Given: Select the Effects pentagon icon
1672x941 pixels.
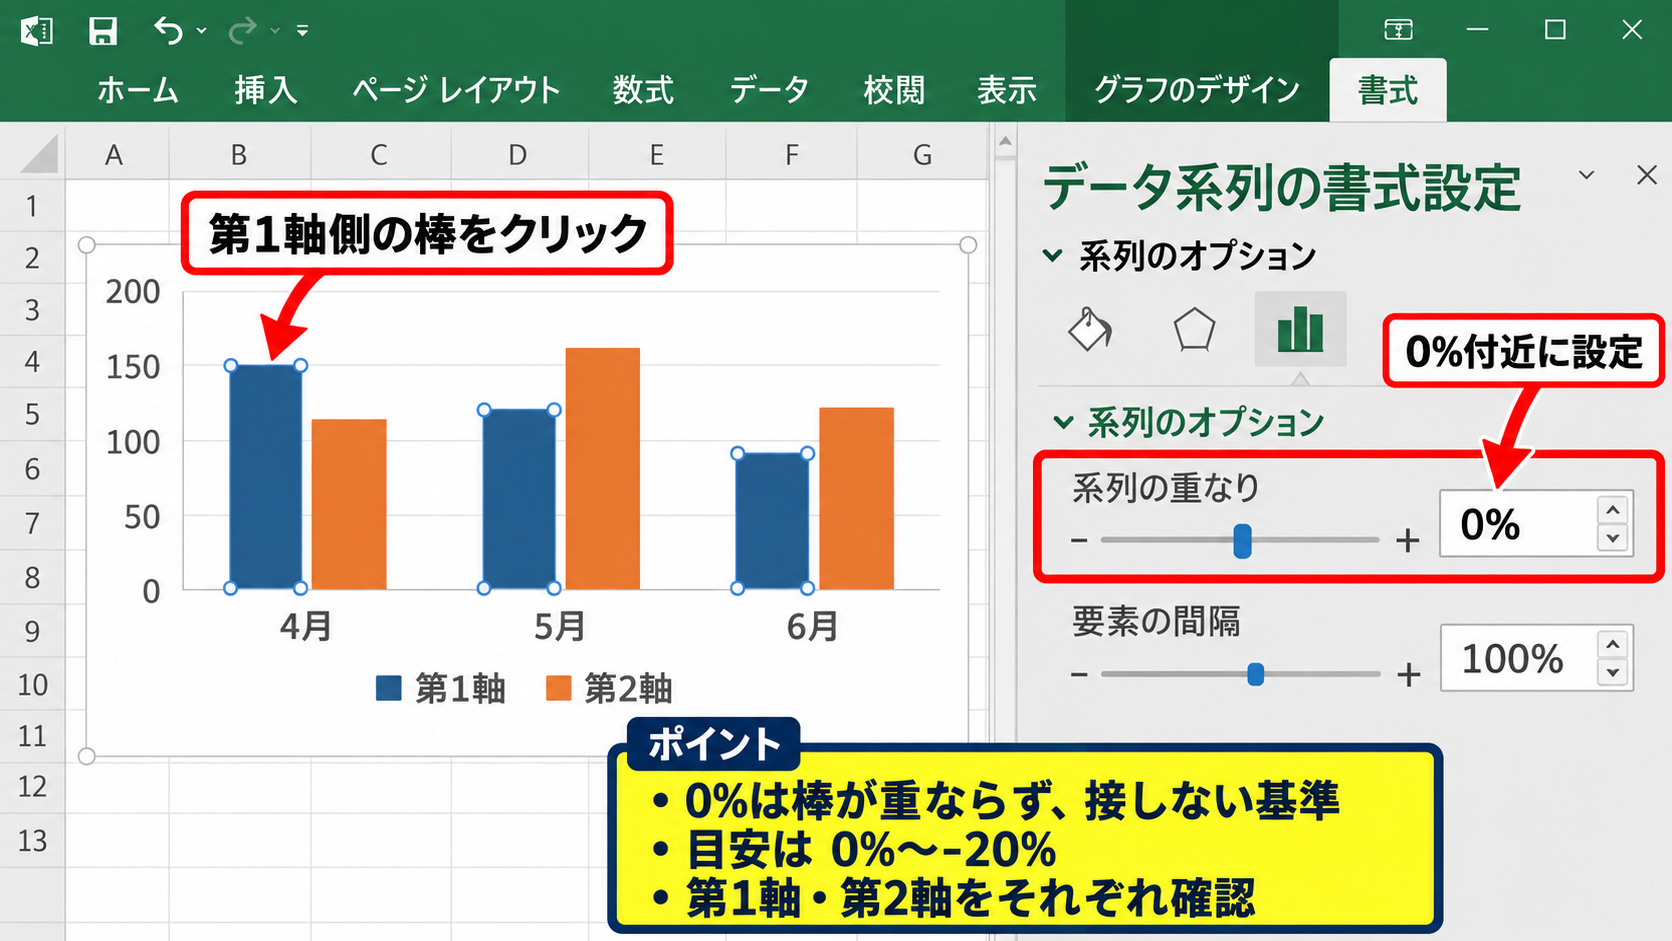Looking at the screenshot, I should (x=1194, y=329).
